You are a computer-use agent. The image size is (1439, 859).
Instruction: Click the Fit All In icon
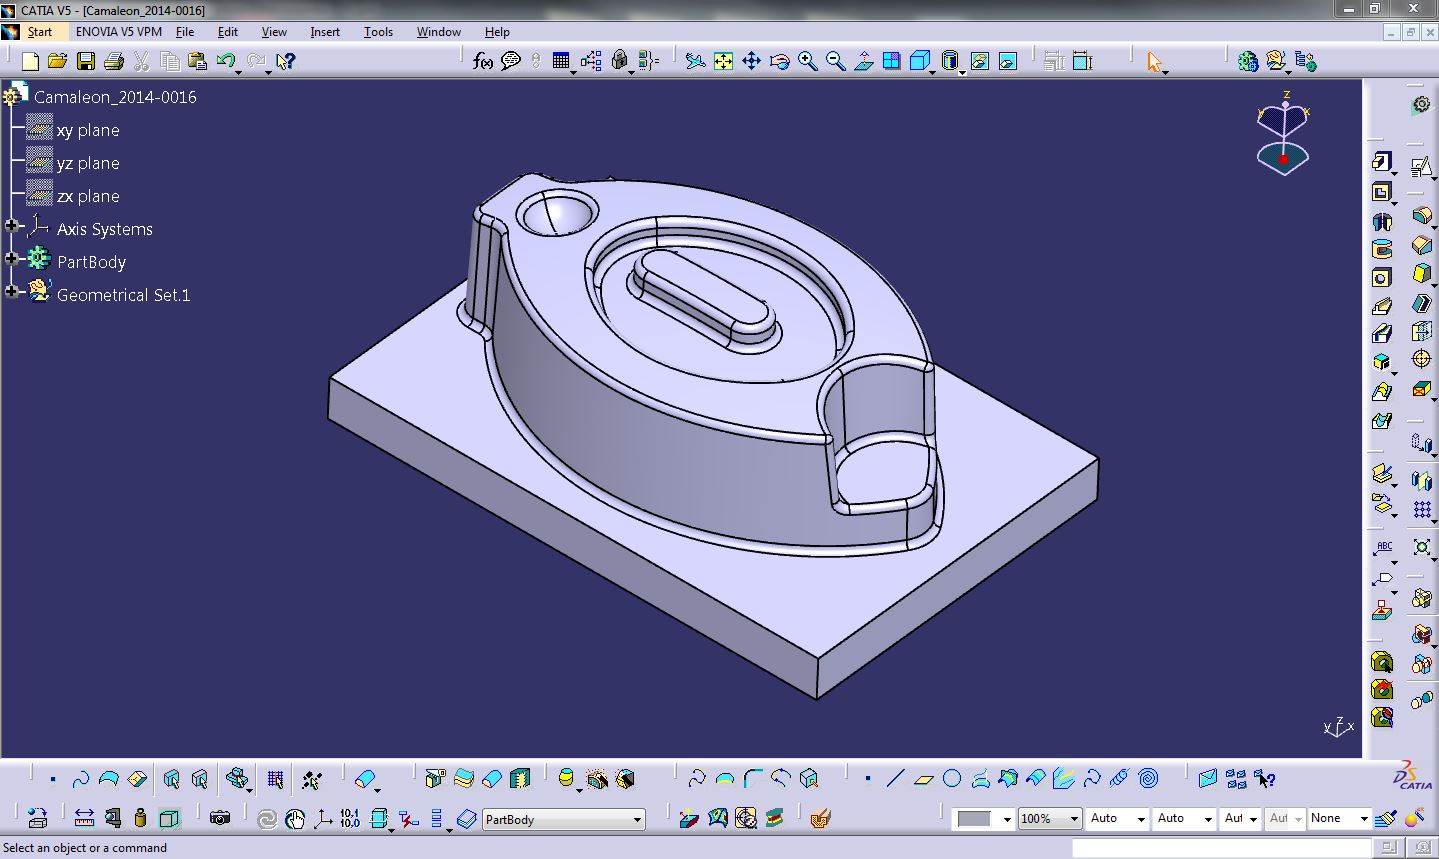coord(723,61)
